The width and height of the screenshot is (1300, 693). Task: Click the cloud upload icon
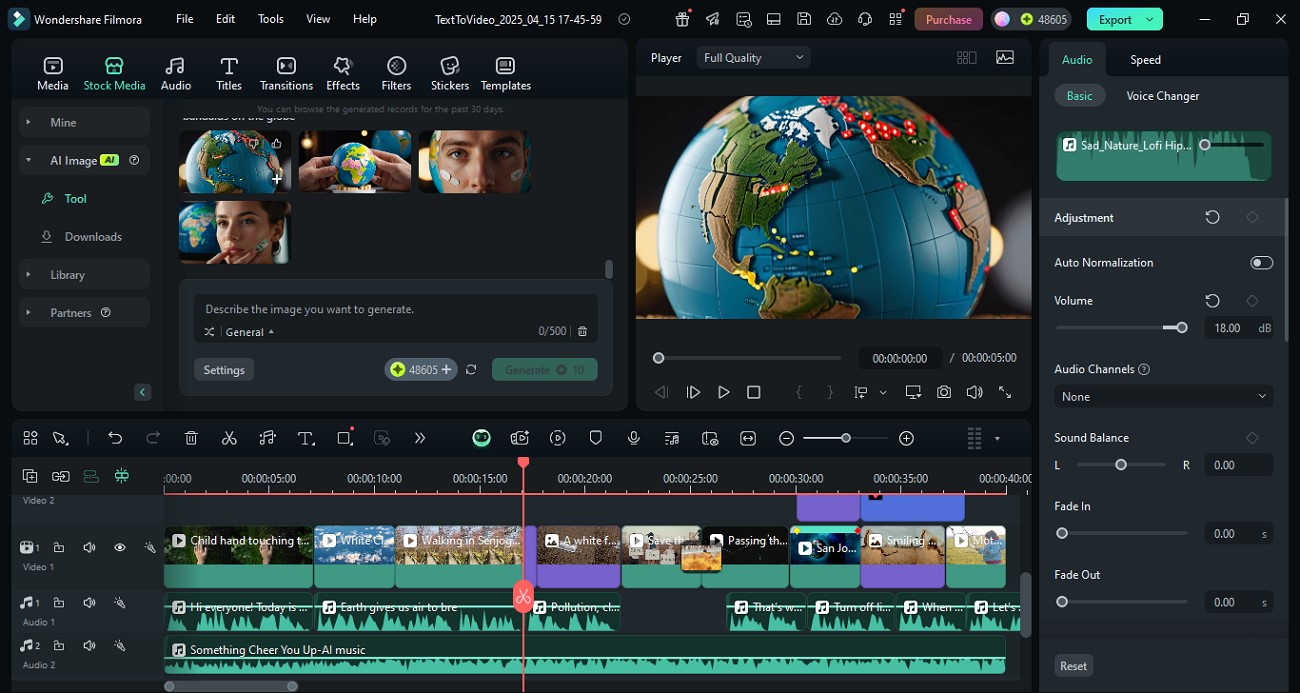click(x=835, y=19)
